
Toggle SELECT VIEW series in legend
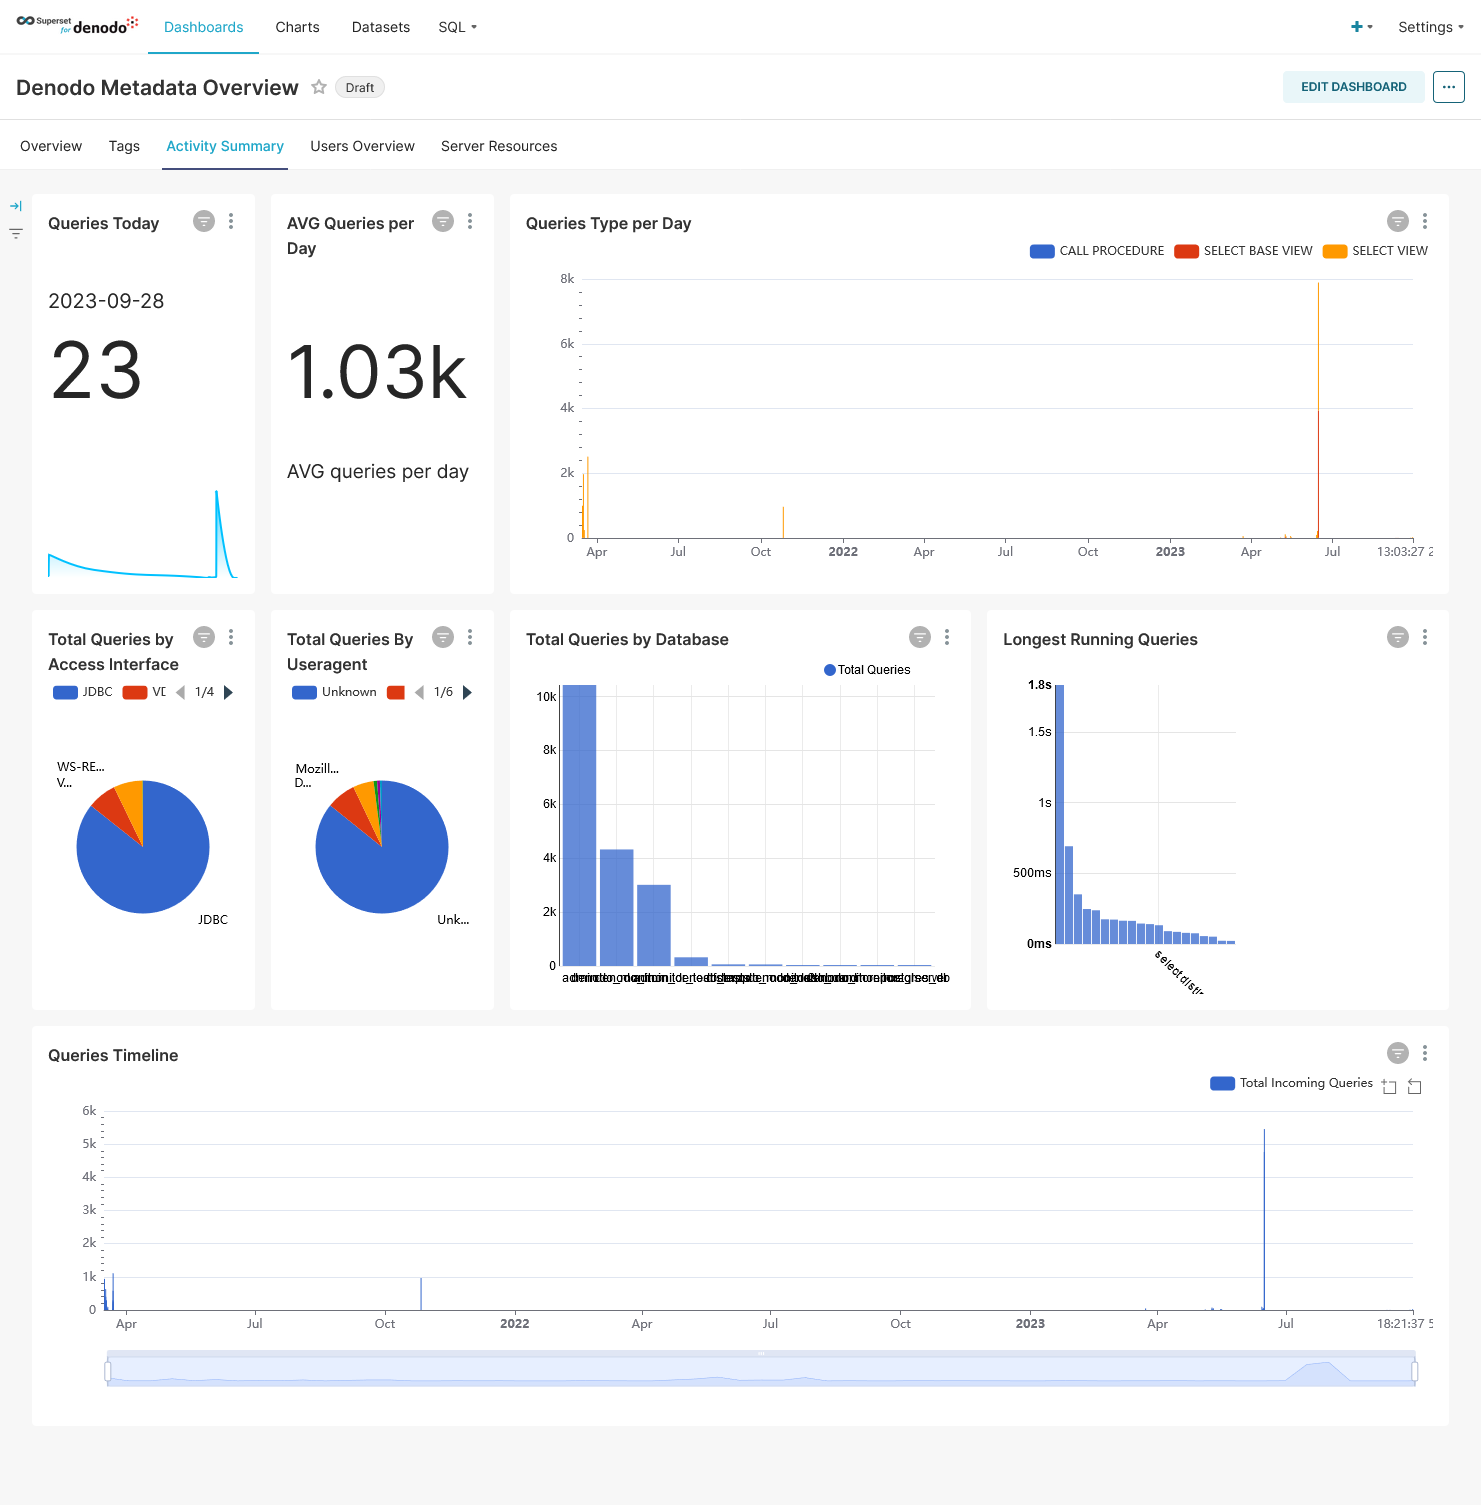click(1375, 251)
